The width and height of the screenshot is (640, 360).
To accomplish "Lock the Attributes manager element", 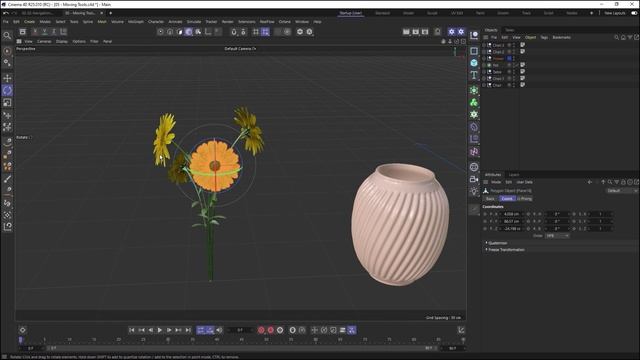I will click(623, 182).
